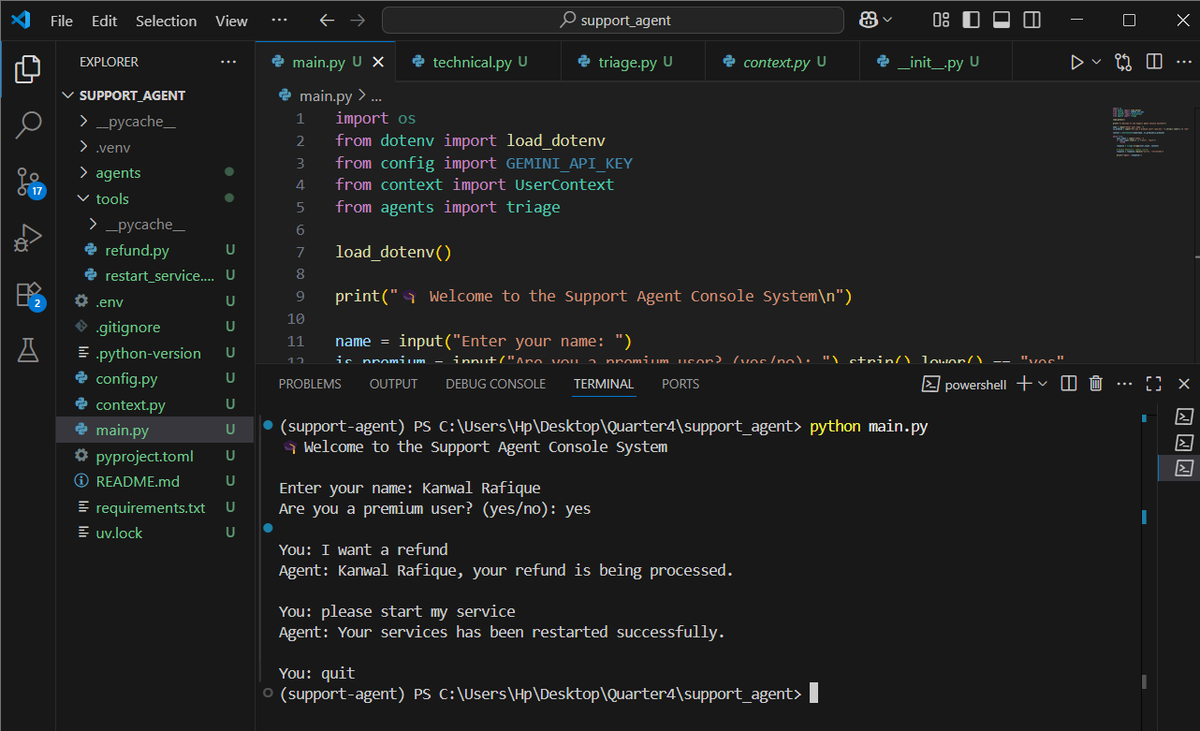Screen dimensions: 1200x731
Task: Split the terminal panel
Action: (x=1068, y=384)
